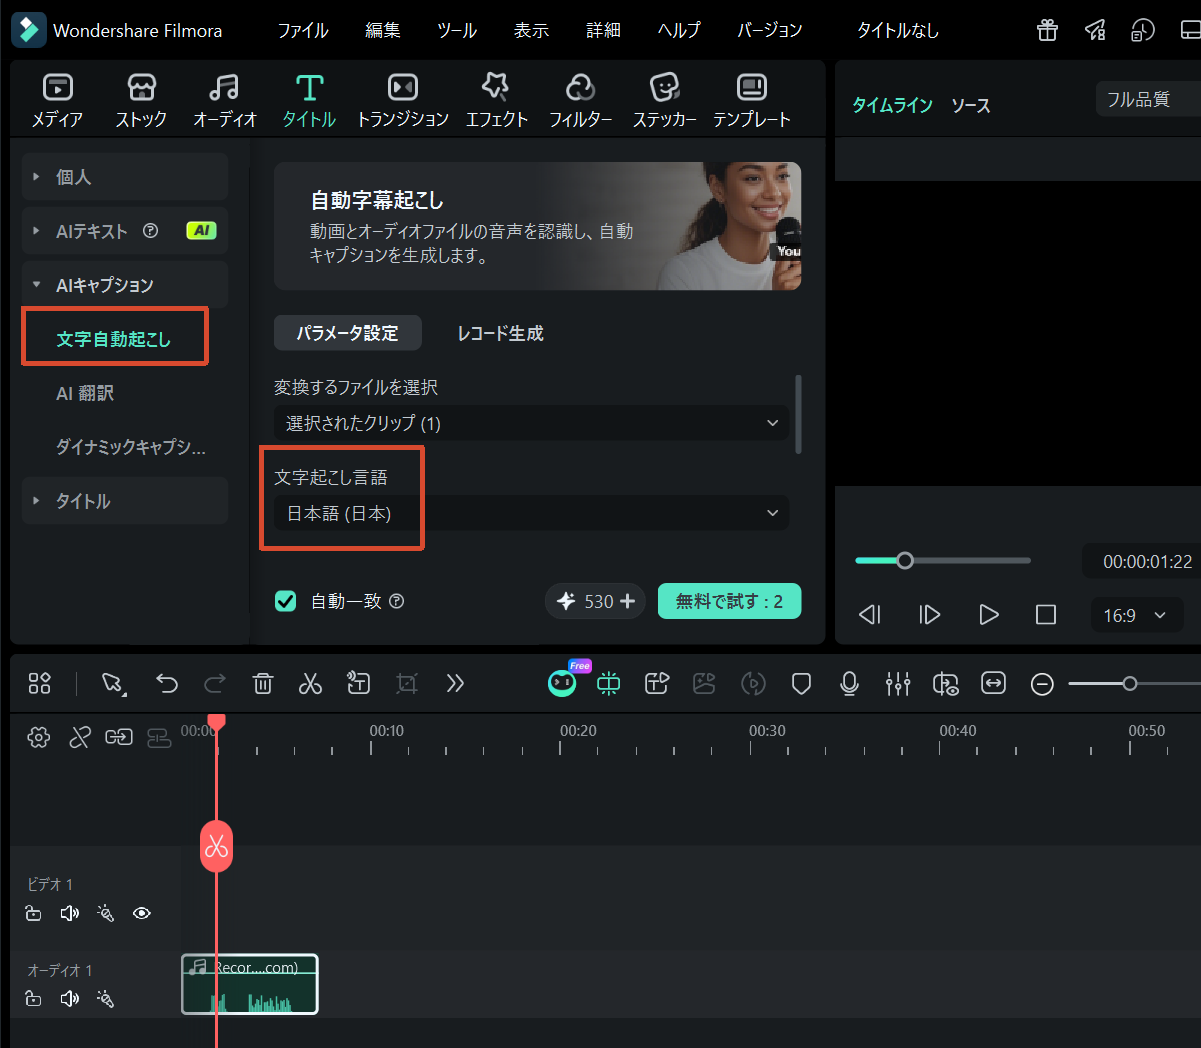Open the テンプレート (Template) panel
Image resolution: width=1201 pixels, height=1048 pixels.
point(751,101)
